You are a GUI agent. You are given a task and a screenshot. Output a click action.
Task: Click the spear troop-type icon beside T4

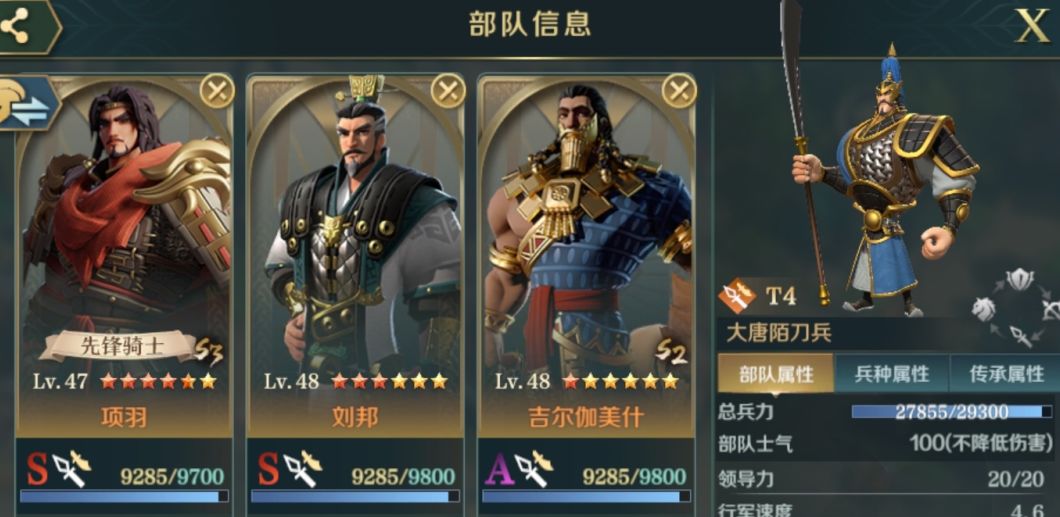(738, 295)
